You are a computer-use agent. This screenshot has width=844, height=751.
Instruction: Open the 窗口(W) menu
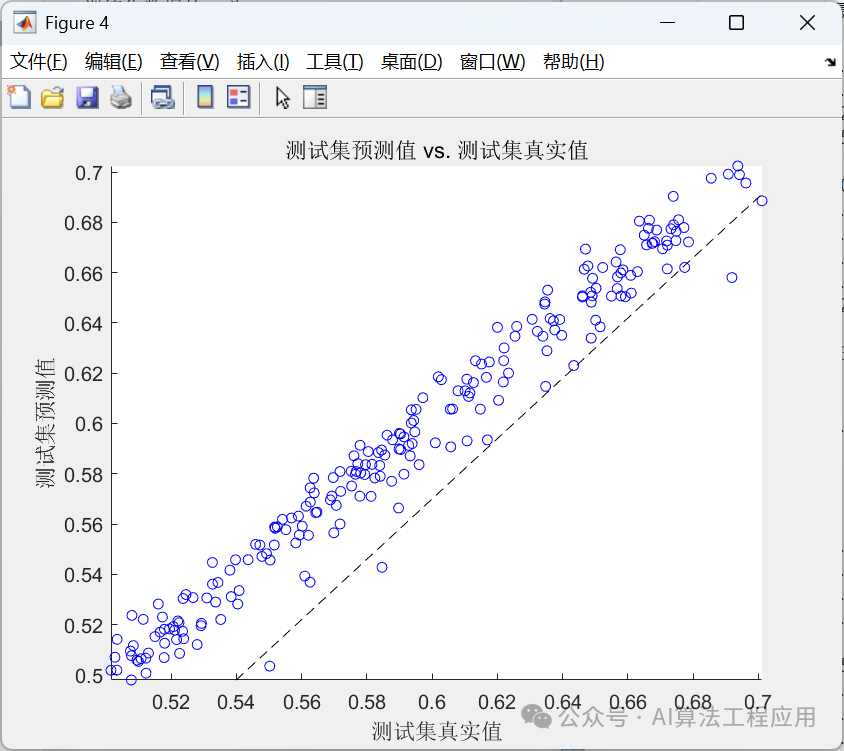coord(493,61)
